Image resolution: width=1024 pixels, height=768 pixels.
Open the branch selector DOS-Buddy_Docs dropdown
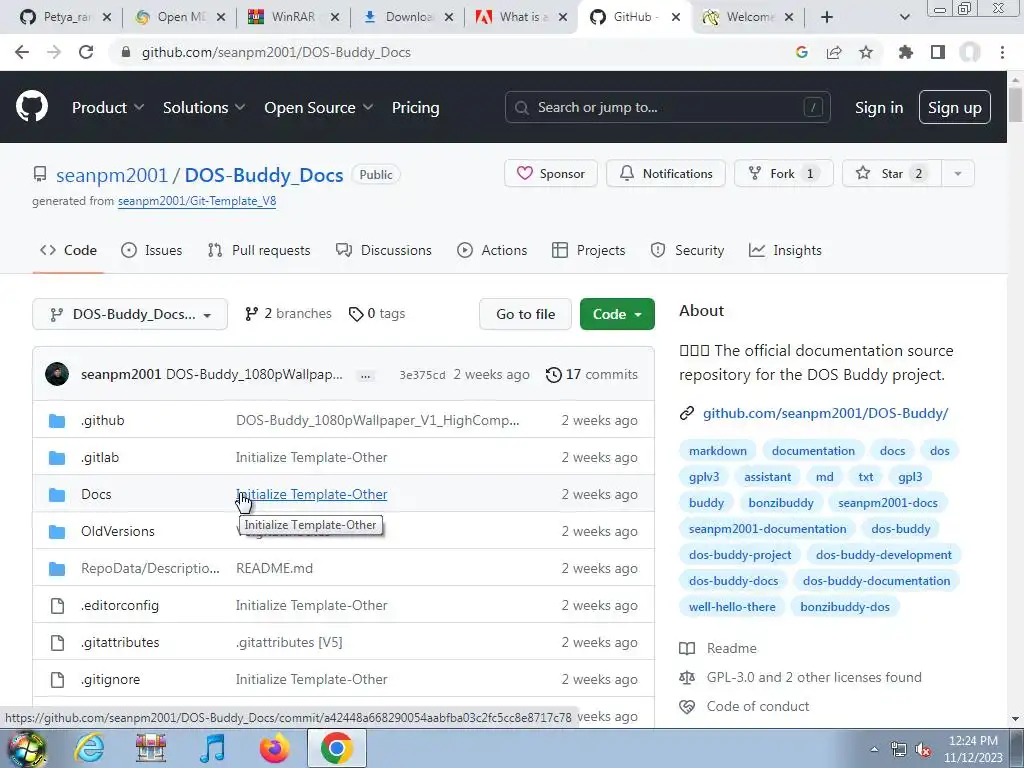(130, 314)
